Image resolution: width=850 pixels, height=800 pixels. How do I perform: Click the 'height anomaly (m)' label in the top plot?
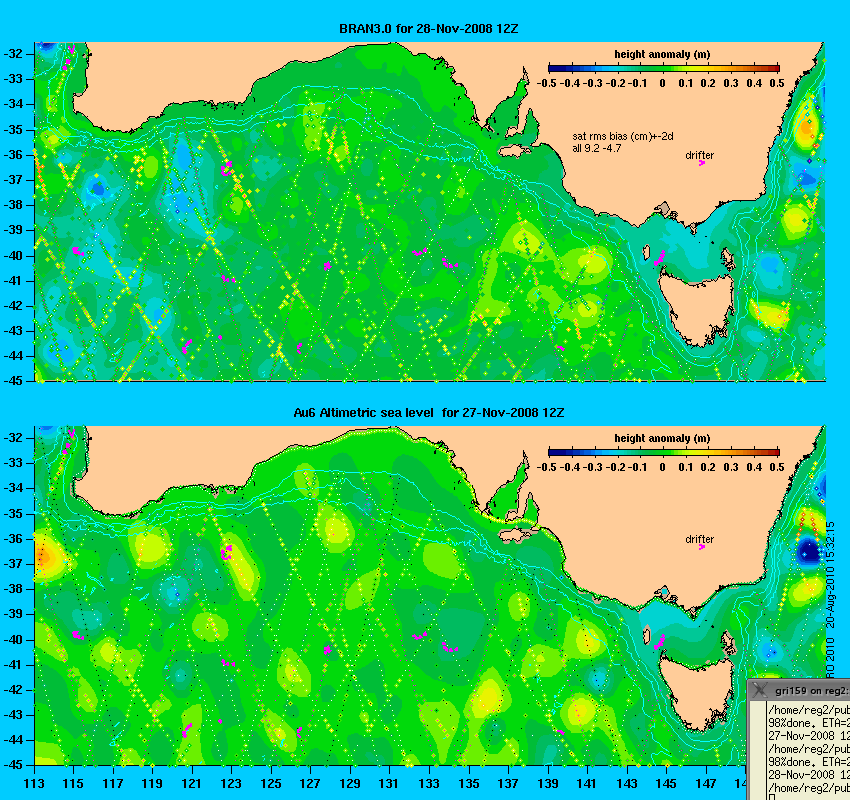click(662, 54)
